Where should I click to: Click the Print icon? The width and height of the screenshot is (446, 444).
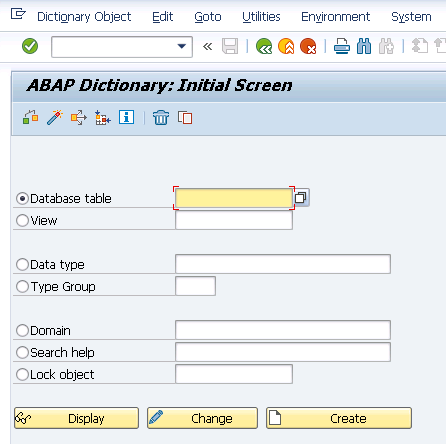[342, 46]
